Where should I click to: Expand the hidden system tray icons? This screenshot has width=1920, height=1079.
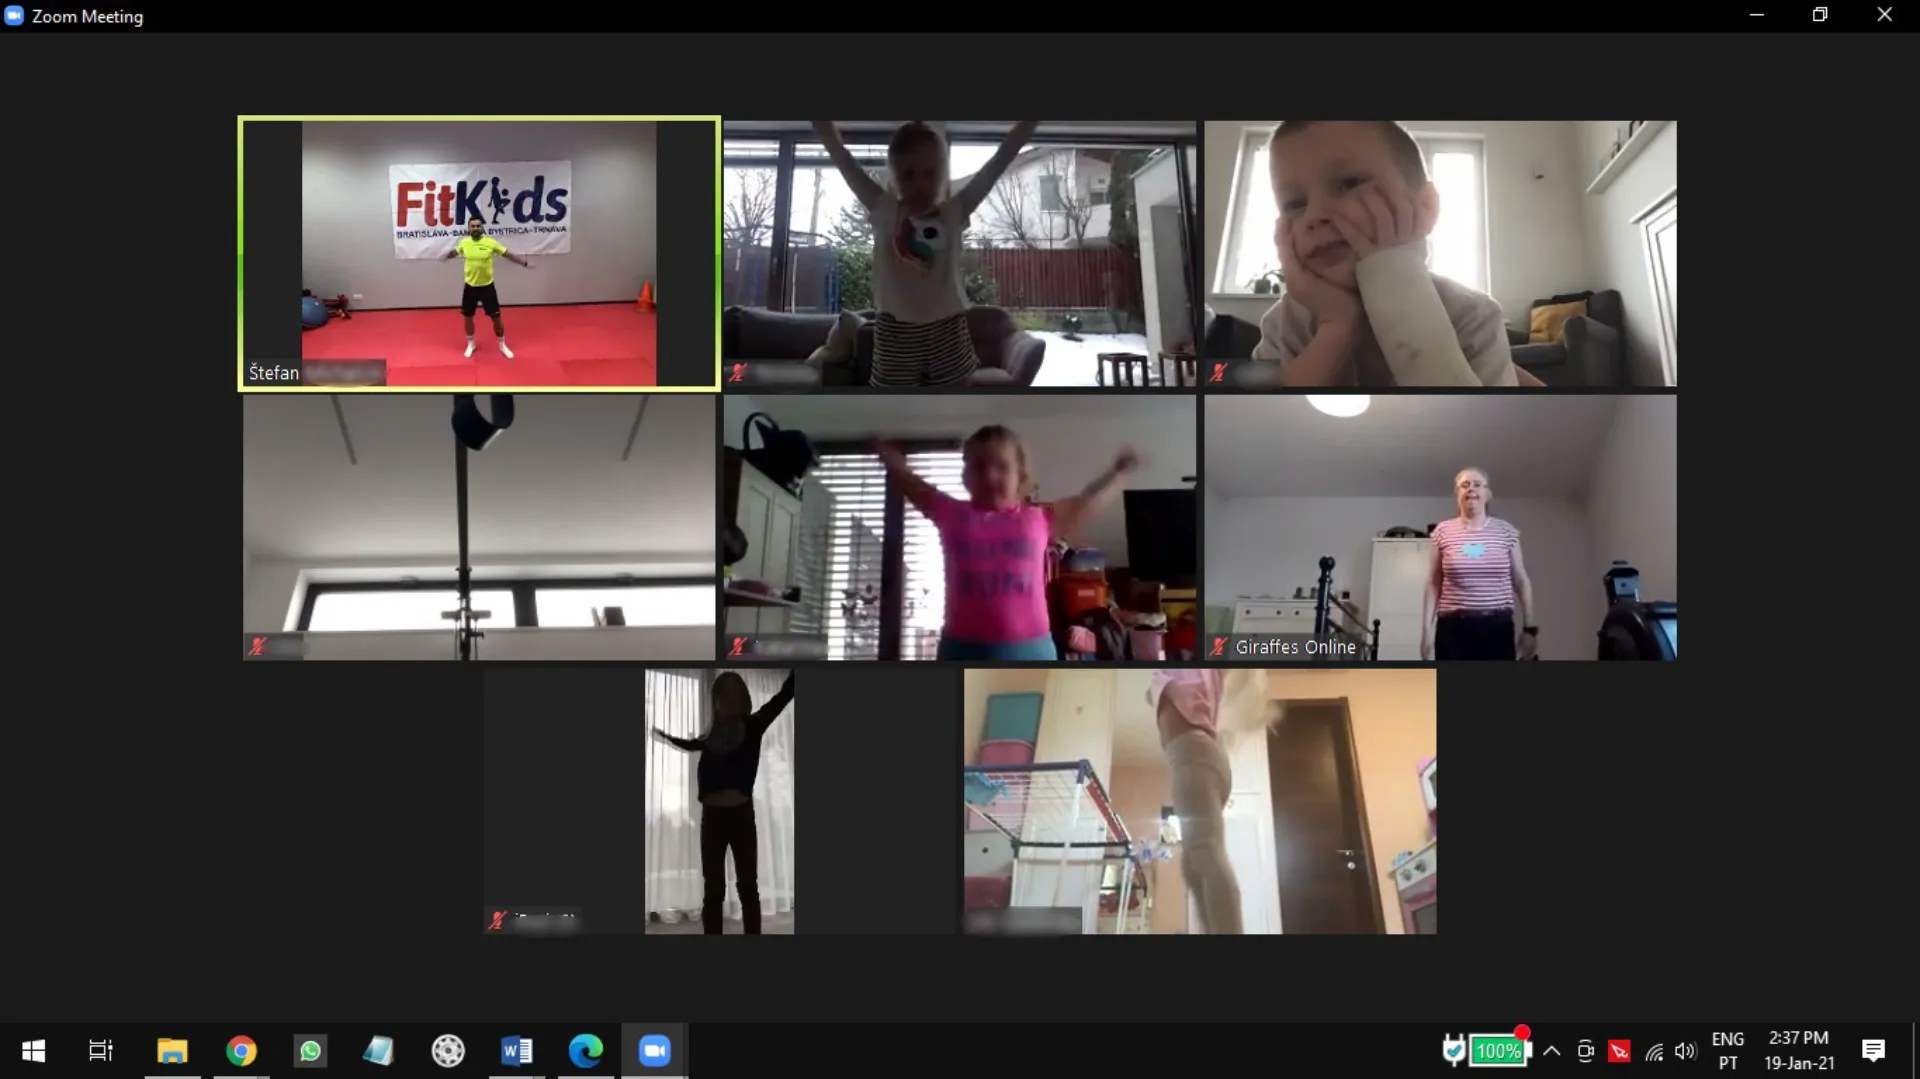click(1552, 1051)
